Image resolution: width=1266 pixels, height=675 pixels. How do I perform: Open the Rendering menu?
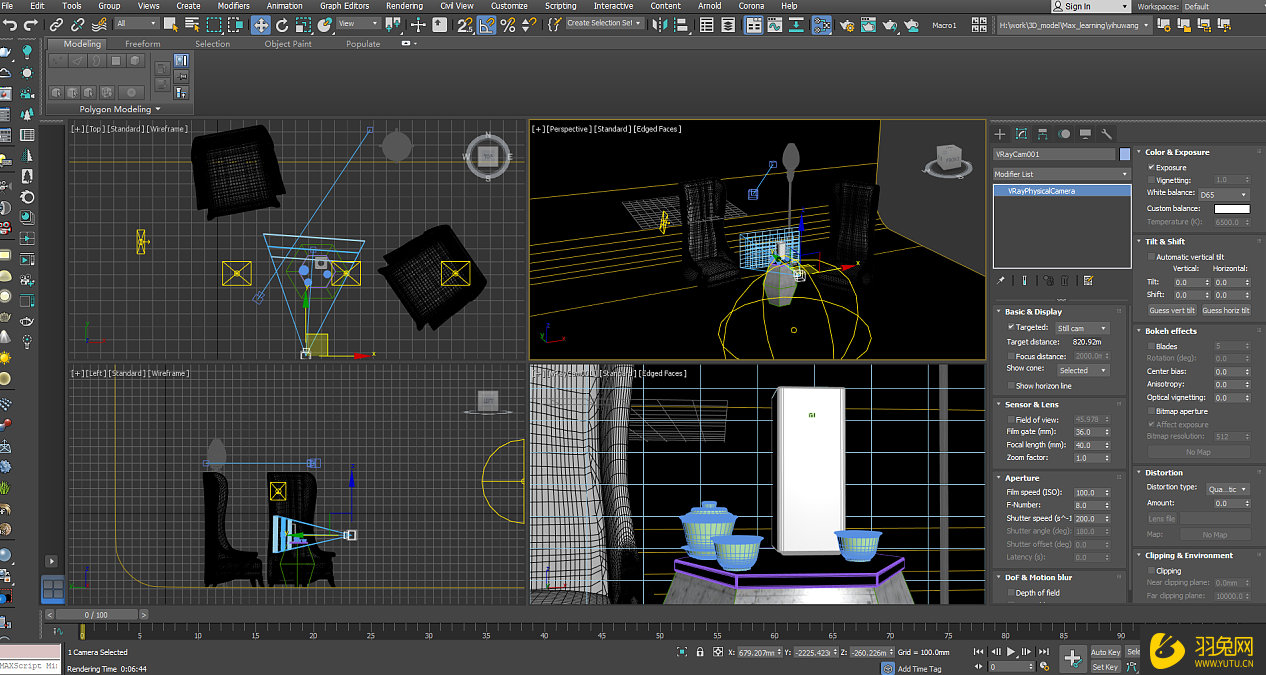405,5
